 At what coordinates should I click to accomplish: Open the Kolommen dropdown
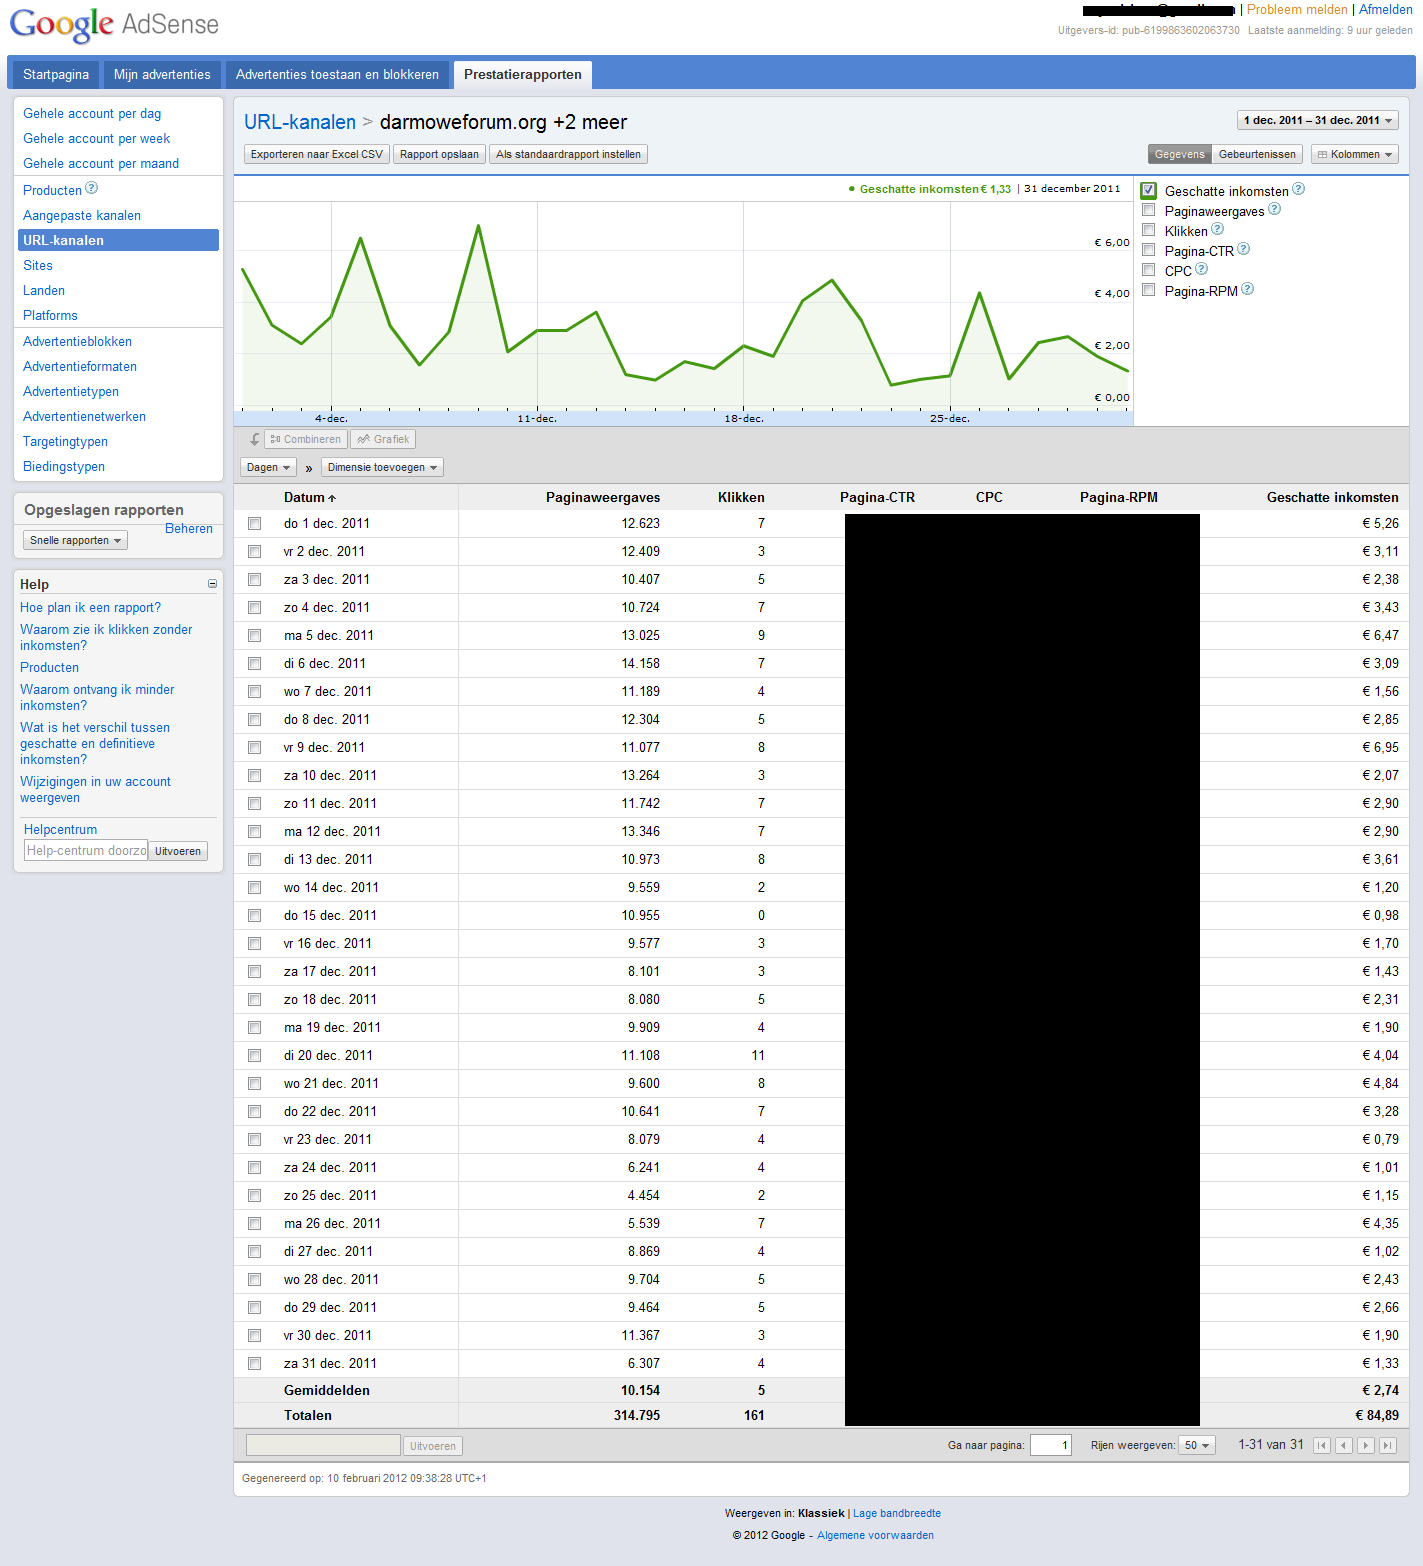[1355, 154]
